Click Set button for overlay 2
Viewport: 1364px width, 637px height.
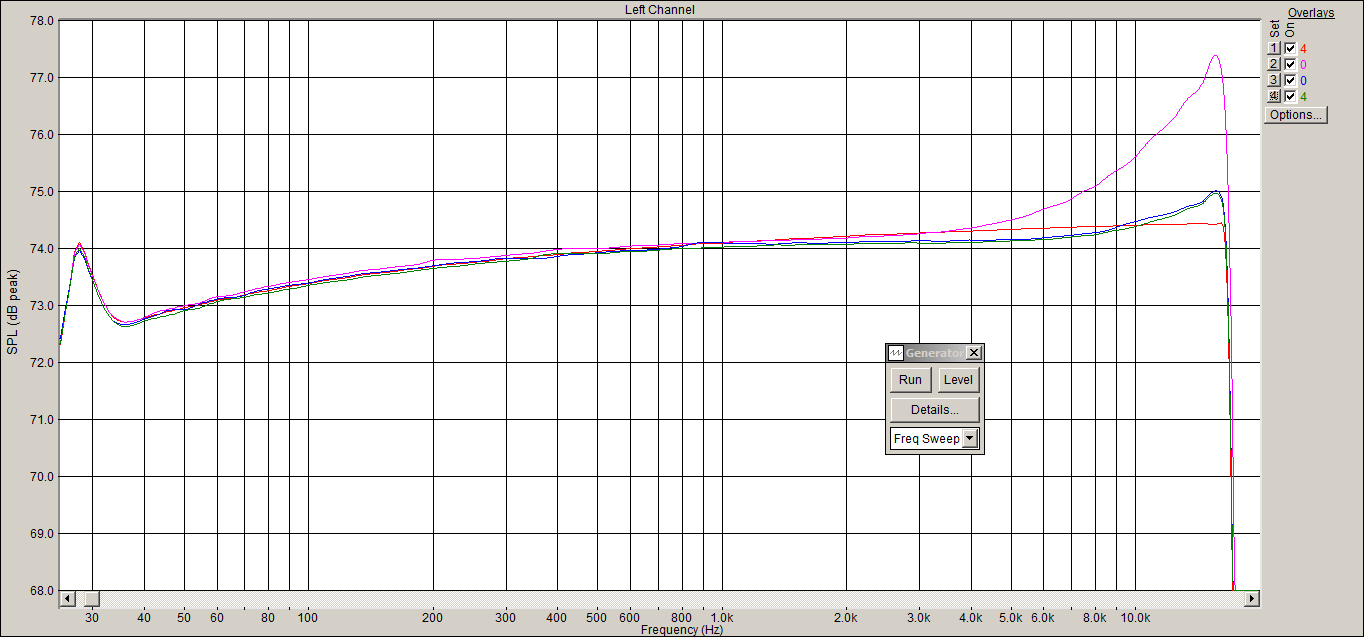(x=1274, y=64)
